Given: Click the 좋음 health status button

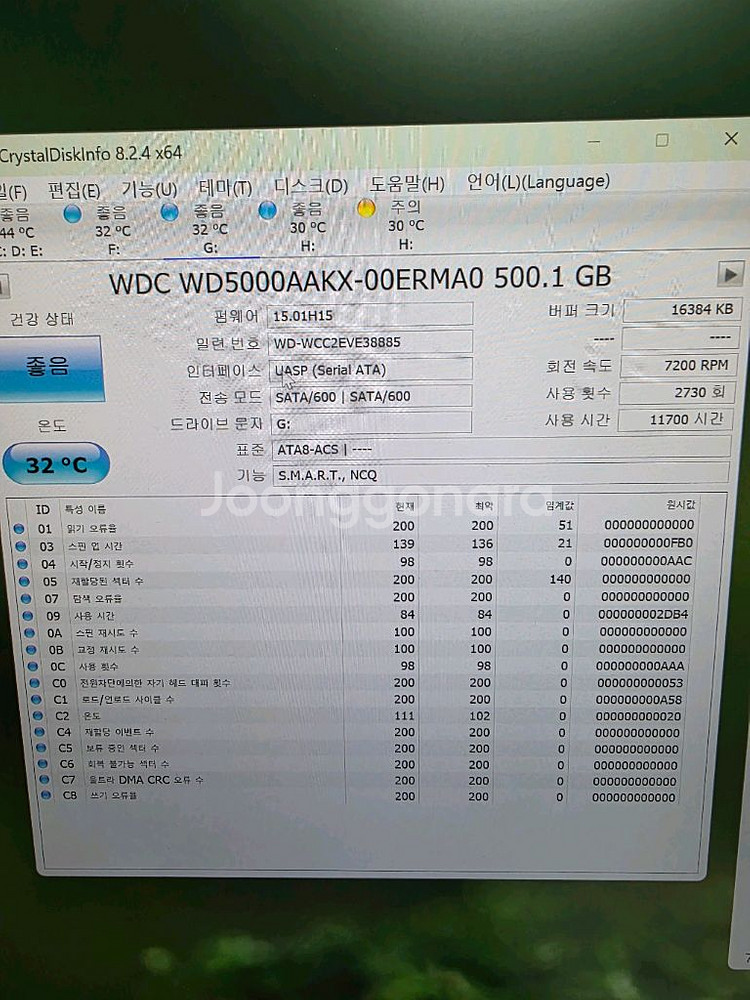Looking at the screenshot, I should 50,369.
